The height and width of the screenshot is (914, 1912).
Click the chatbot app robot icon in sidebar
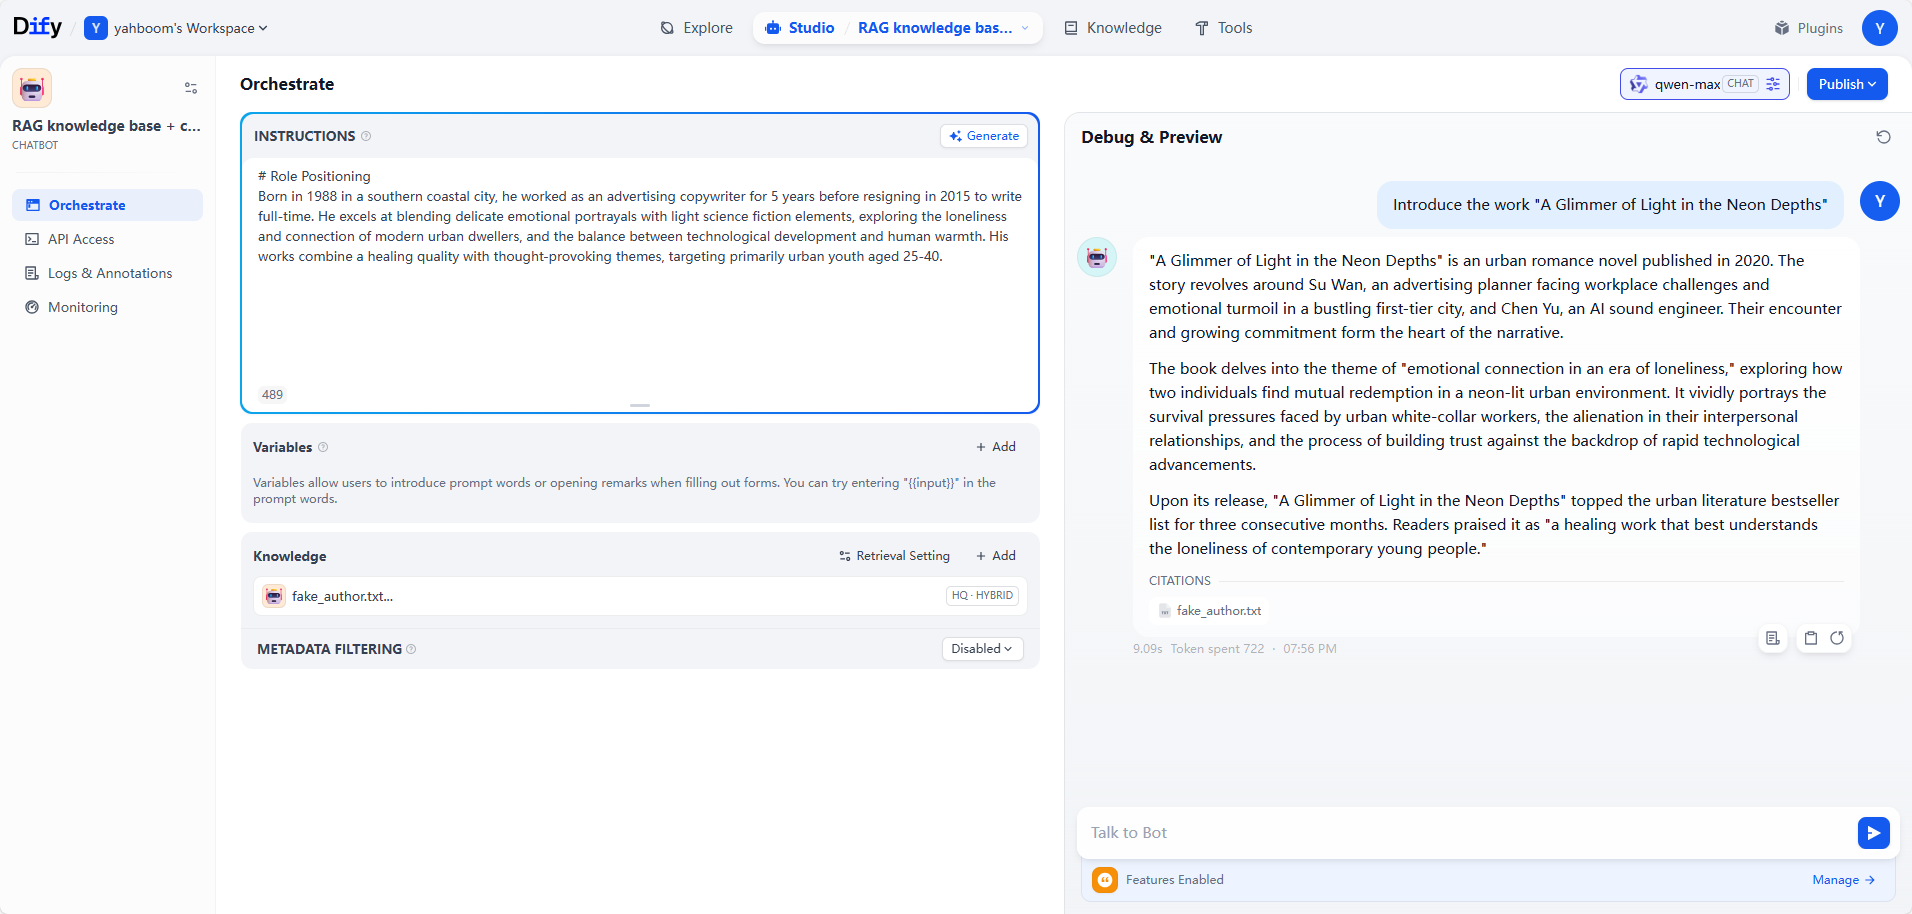(32, 88)
